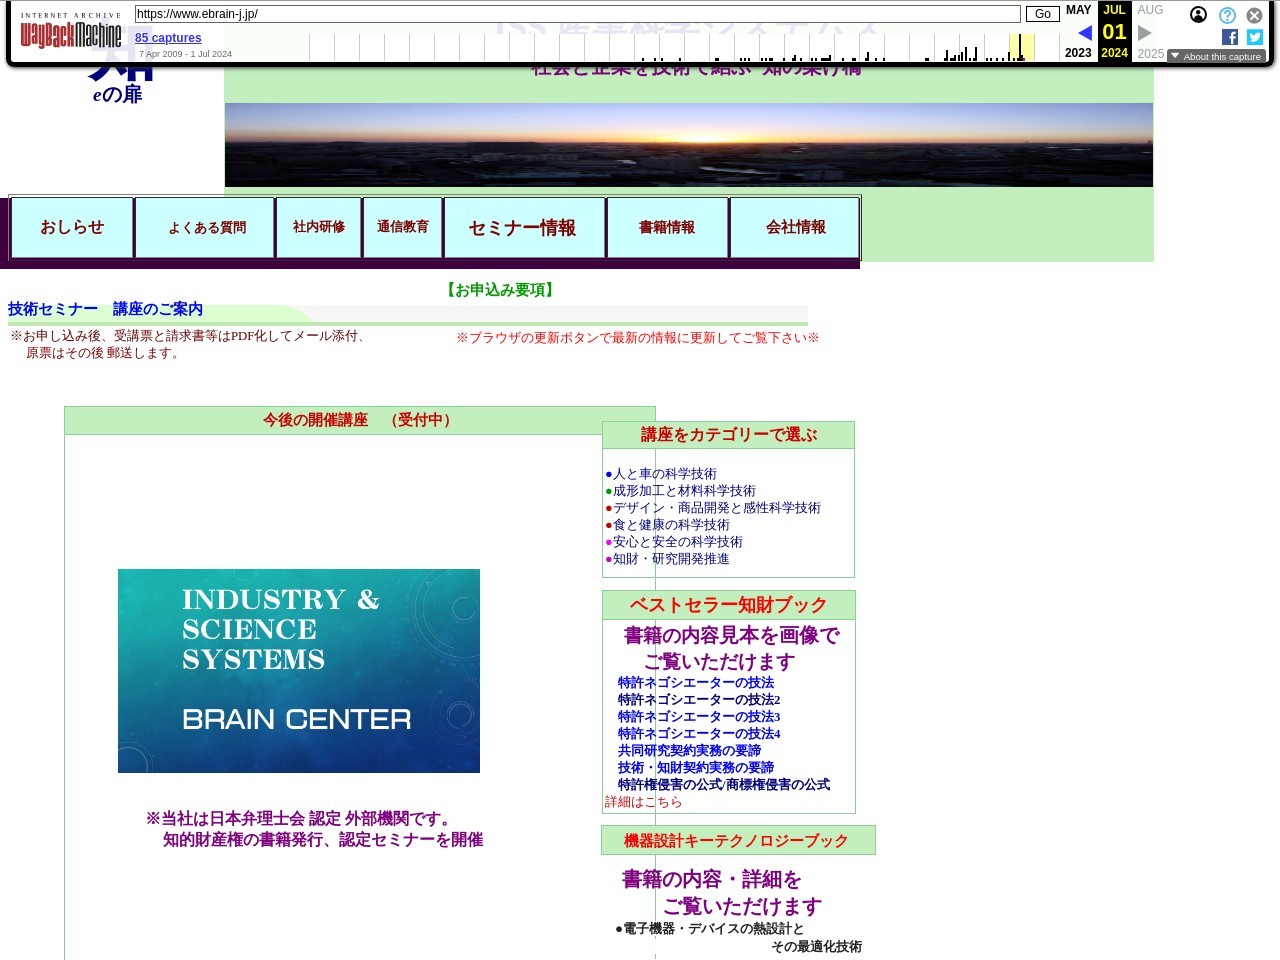Select category 安心と安全の科学技術
1280x960 pixels.
677,542
